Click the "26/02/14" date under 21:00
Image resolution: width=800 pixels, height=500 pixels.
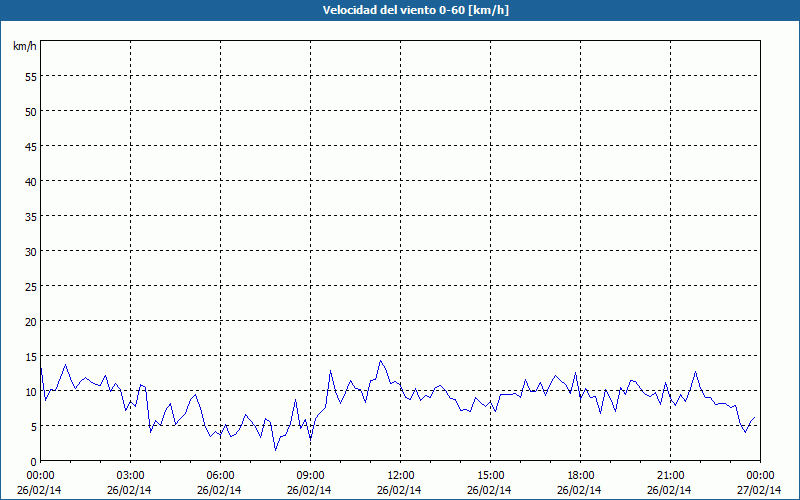point(669,490)
